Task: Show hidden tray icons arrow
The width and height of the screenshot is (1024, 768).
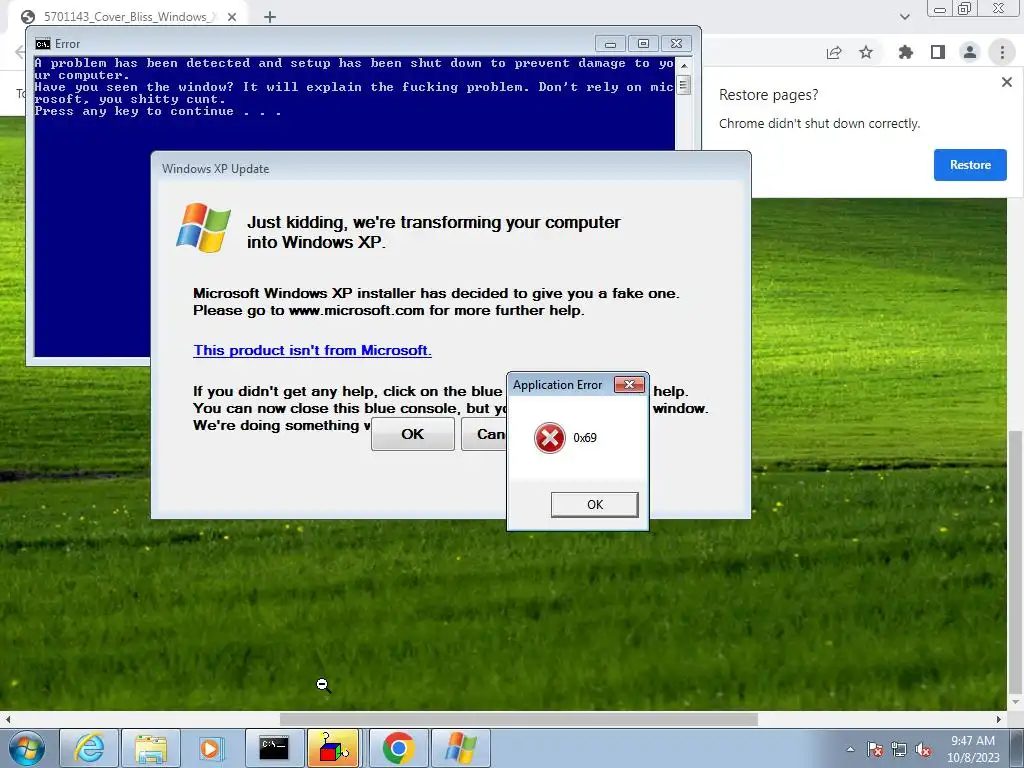Action: [850, 749]
